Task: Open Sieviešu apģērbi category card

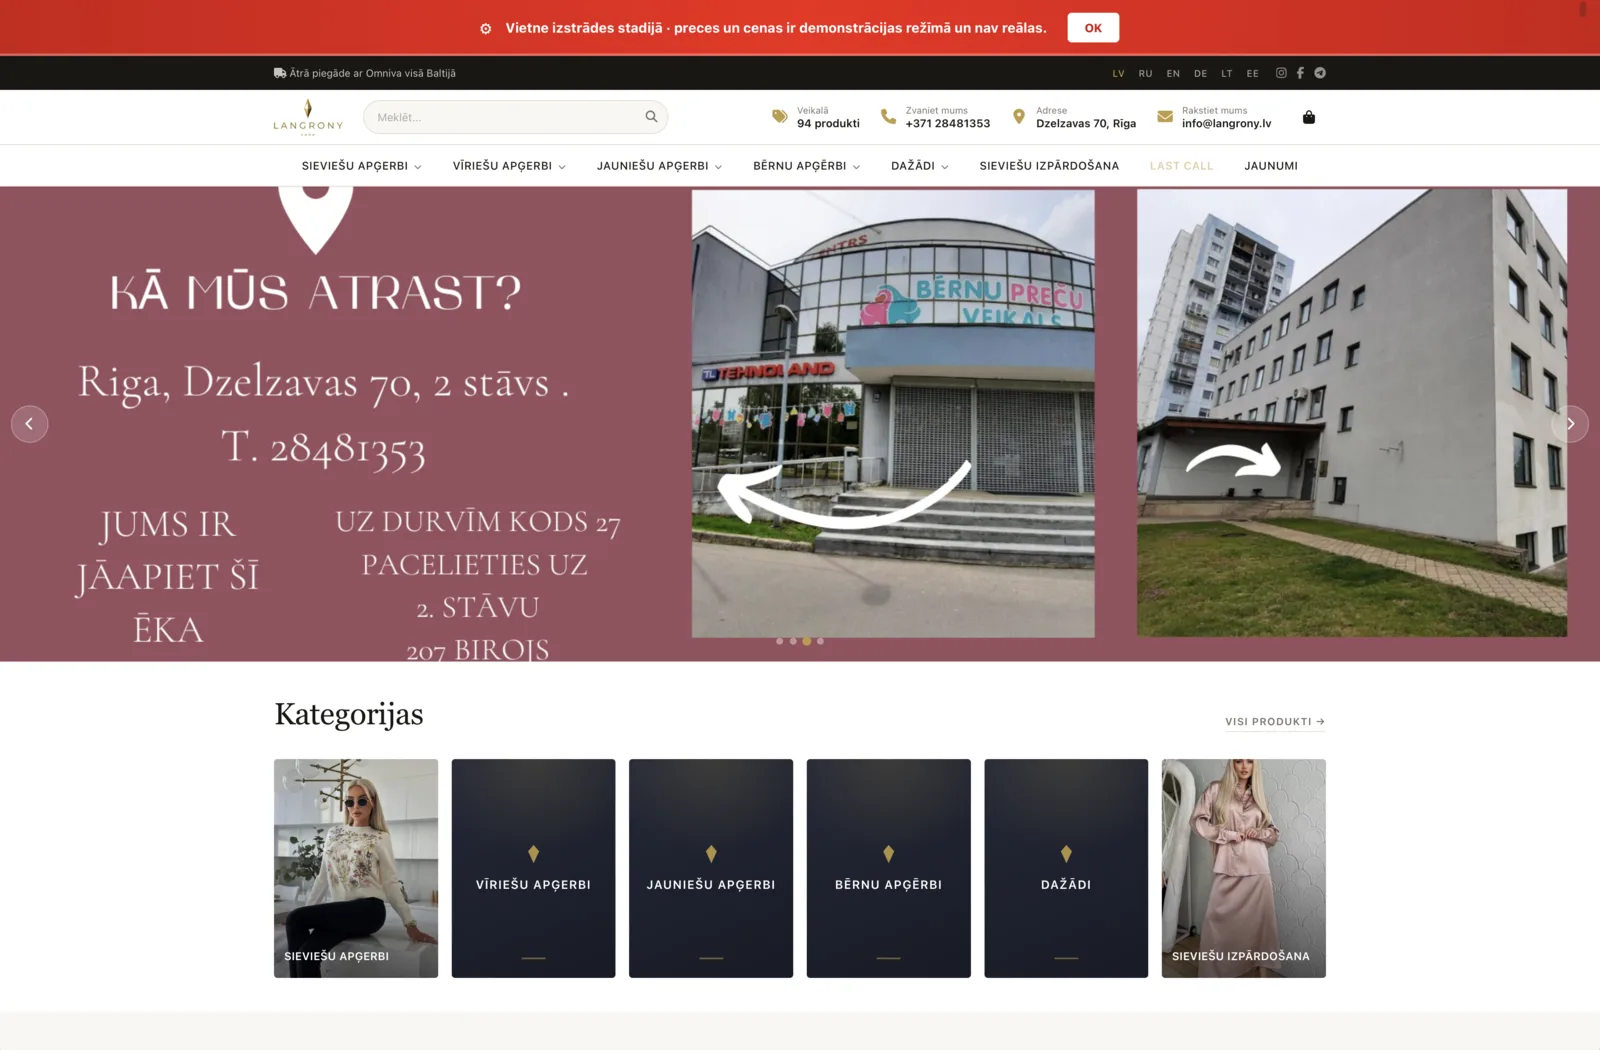Action: 356,868
